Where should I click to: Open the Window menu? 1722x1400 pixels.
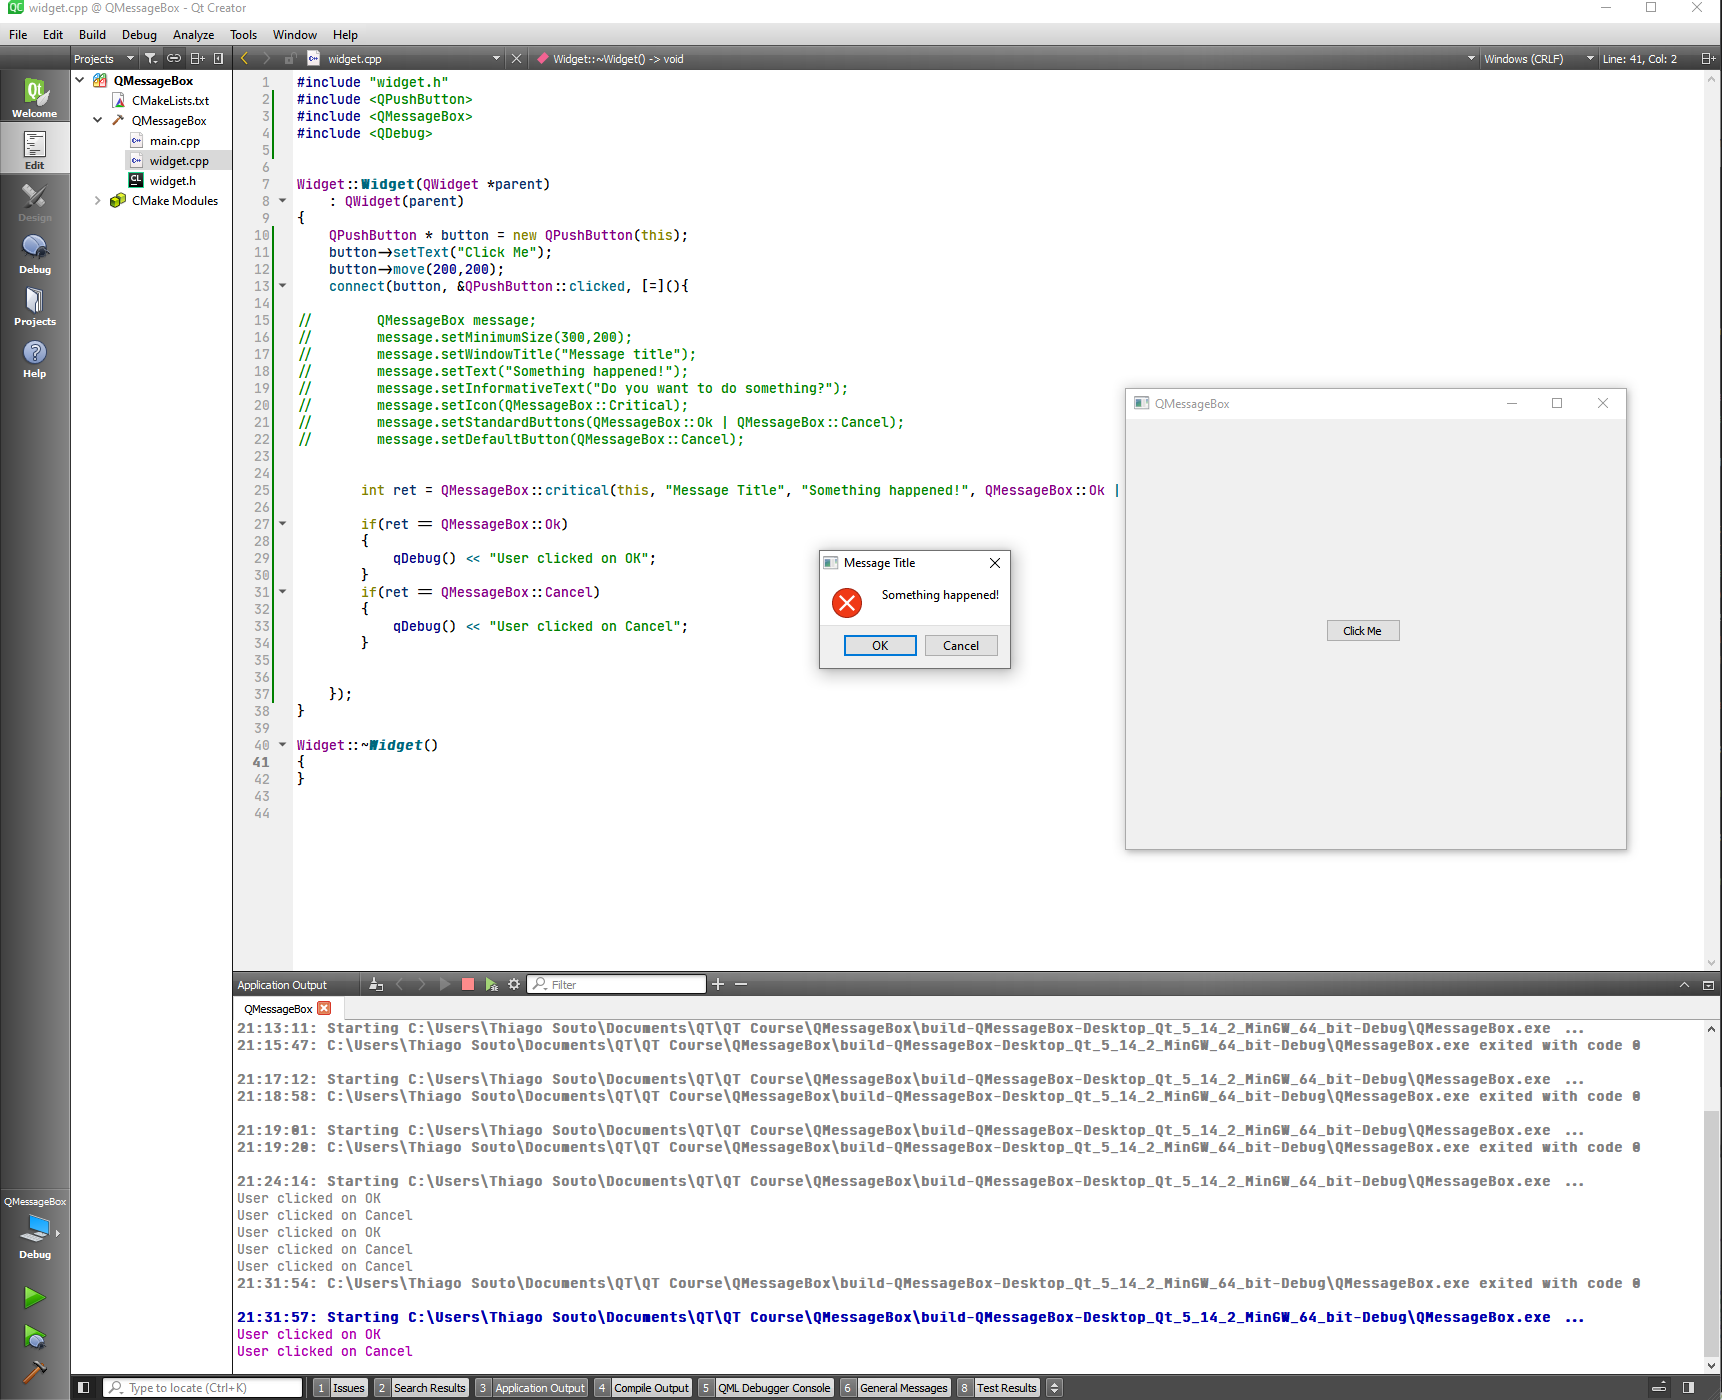[295, 35]
